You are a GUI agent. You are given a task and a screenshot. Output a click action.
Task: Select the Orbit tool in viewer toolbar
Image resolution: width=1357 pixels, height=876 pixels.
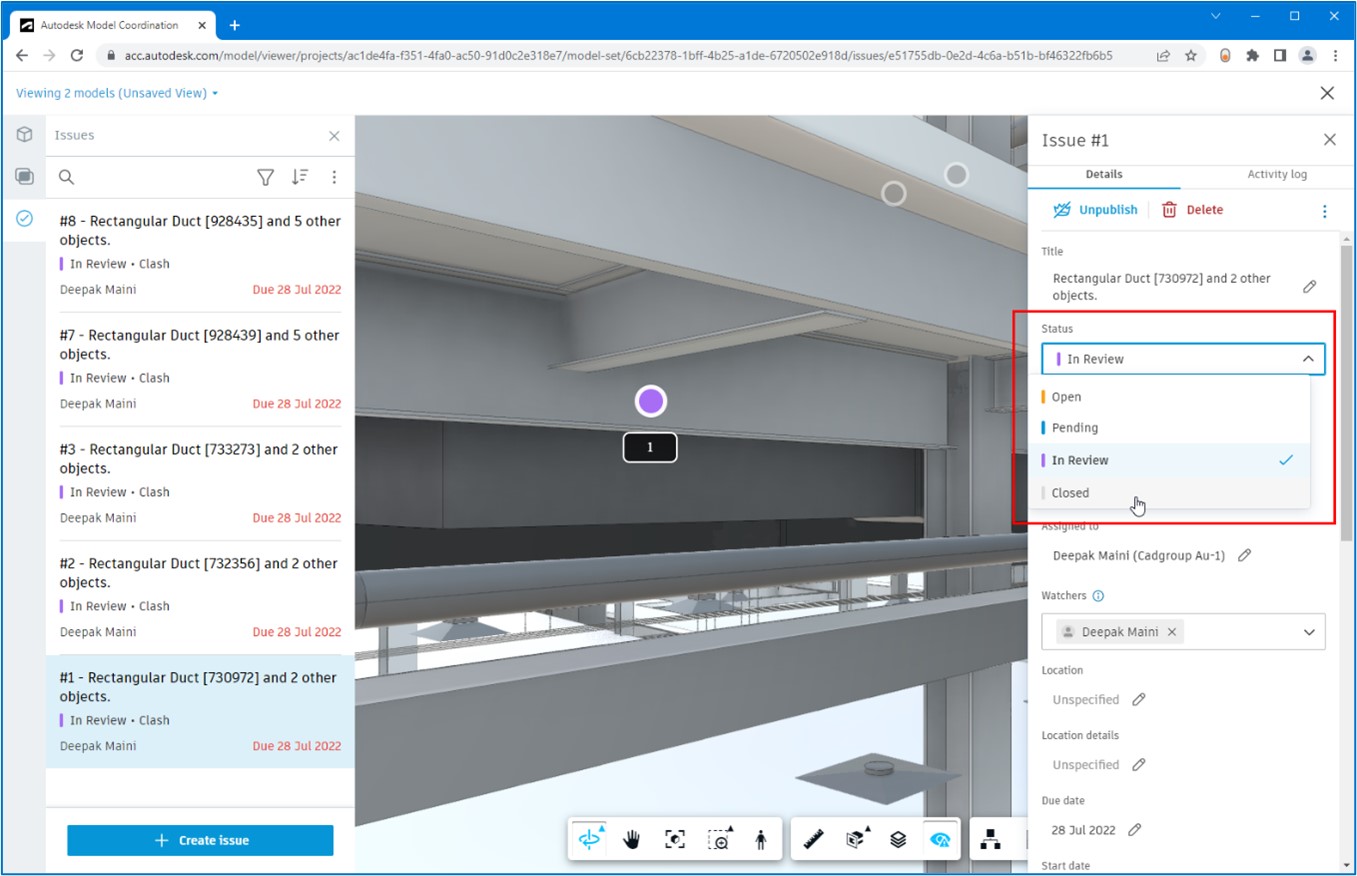(x=590, y=839)
